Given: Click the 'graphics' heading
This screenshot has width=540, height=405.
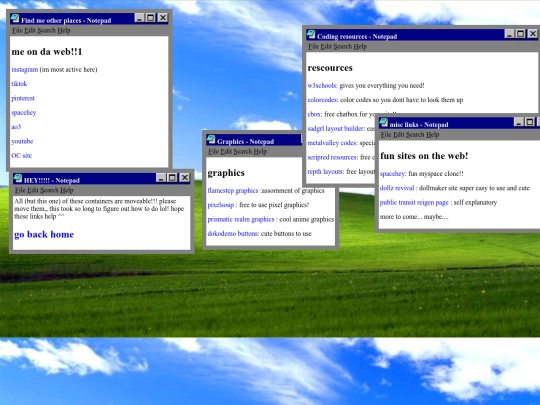Looking at the screenshot, I should coord(226,173).
